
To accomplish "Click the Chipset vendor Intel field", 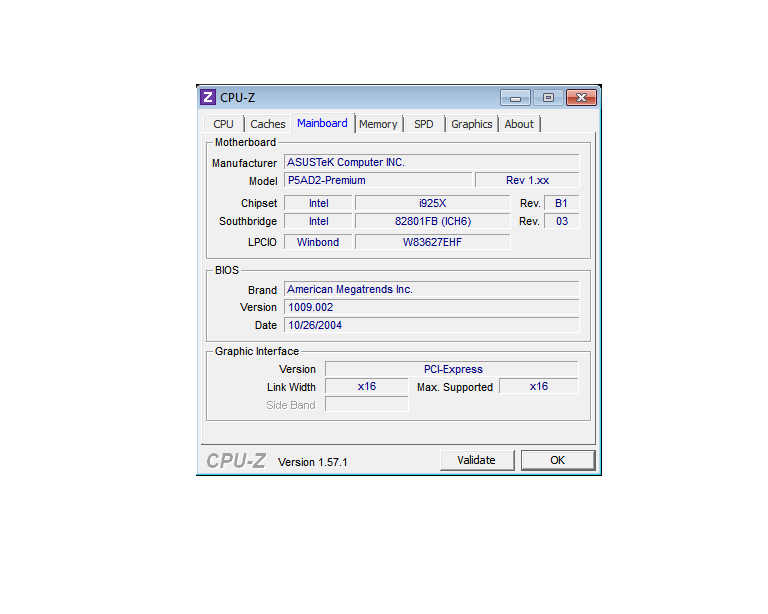I will [318, 203].
